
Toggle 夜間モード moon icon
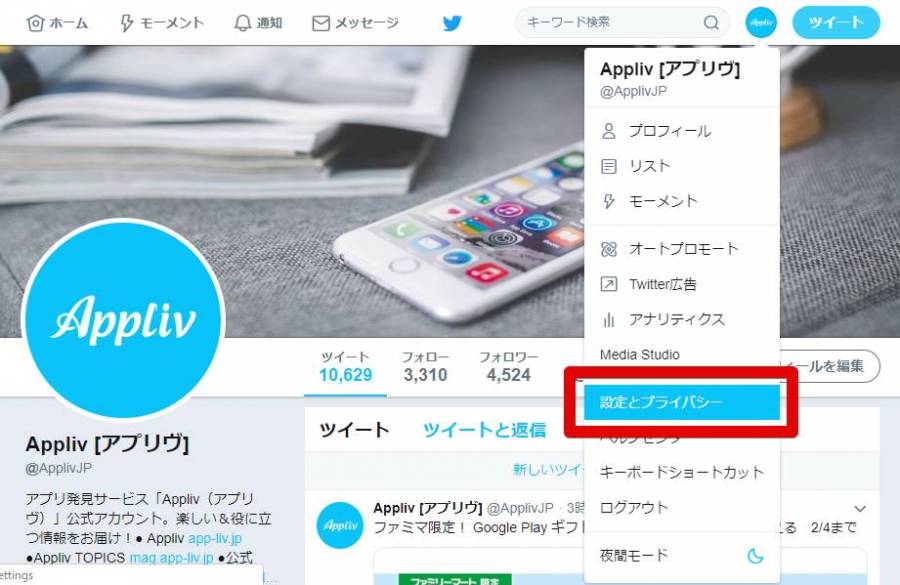pos(755,555)
